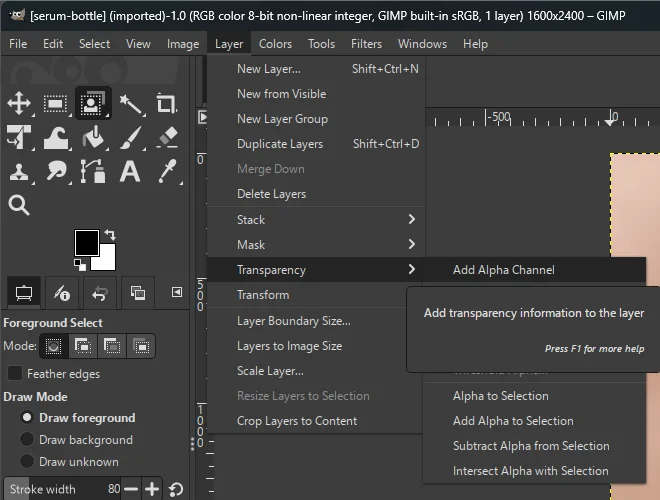Set mode to subtract from selection
This screenshot has height=500, width=660.
click(112, 346)
